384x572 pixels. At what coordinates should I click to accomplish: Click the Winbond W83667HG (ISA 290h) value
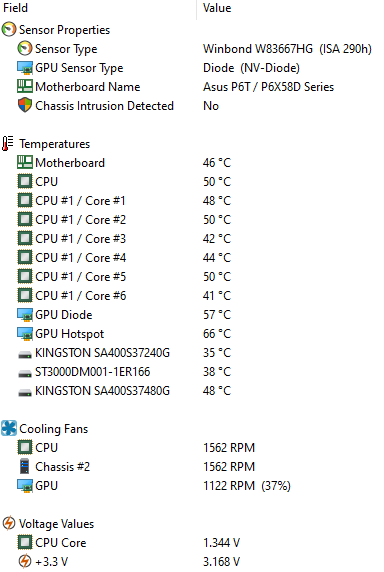(x=287, y=49)
